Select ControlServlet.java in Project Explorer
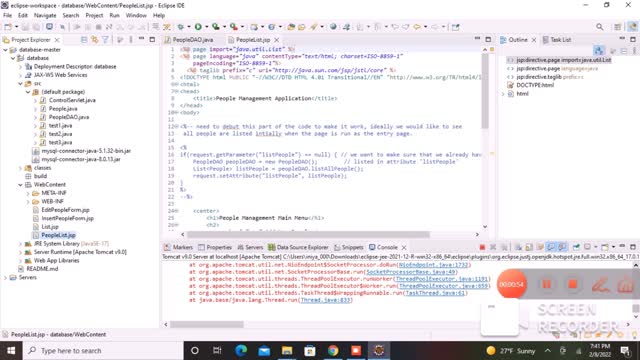The height and width of the screenshot is (360, 640). pyautogui.click(x=72, y=100)
